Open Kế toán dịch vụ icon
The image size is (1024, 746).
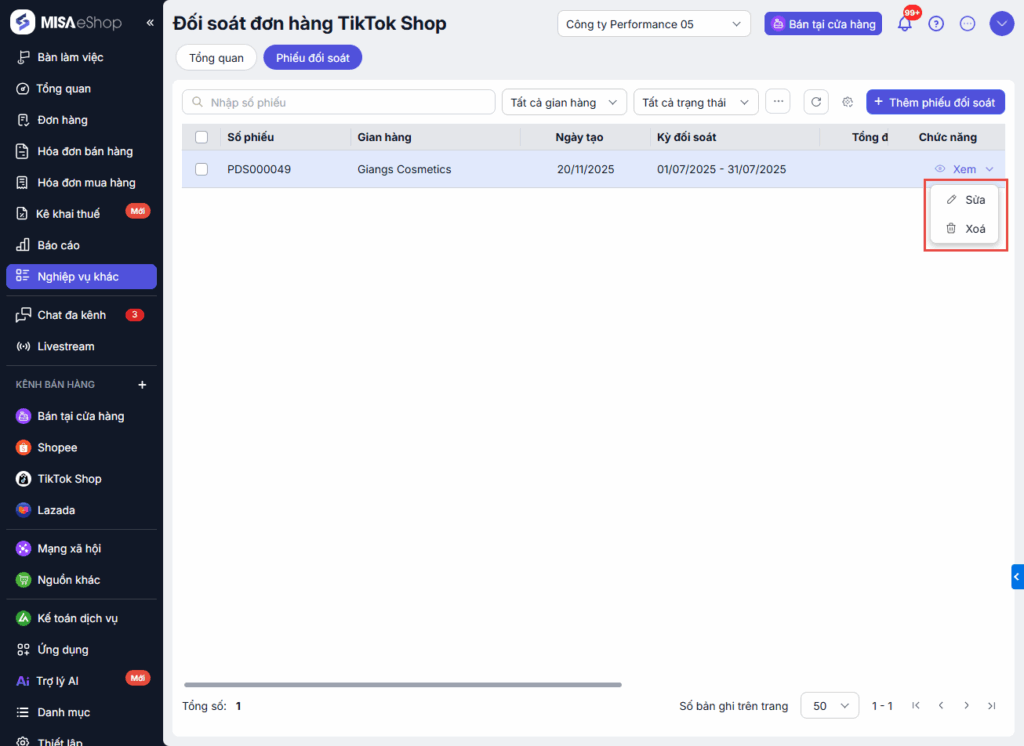coord(24,618)
